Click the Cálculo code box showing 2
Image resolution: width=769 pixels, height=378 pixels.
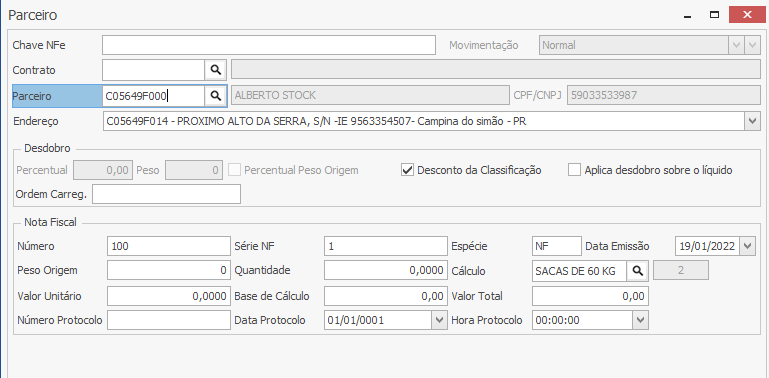(680, 270)
